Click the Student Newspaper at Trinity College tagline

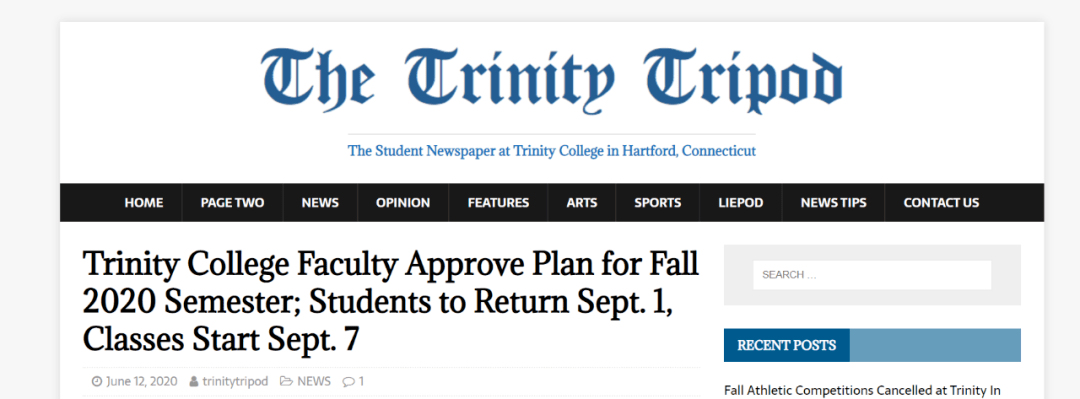pos(552,150)
